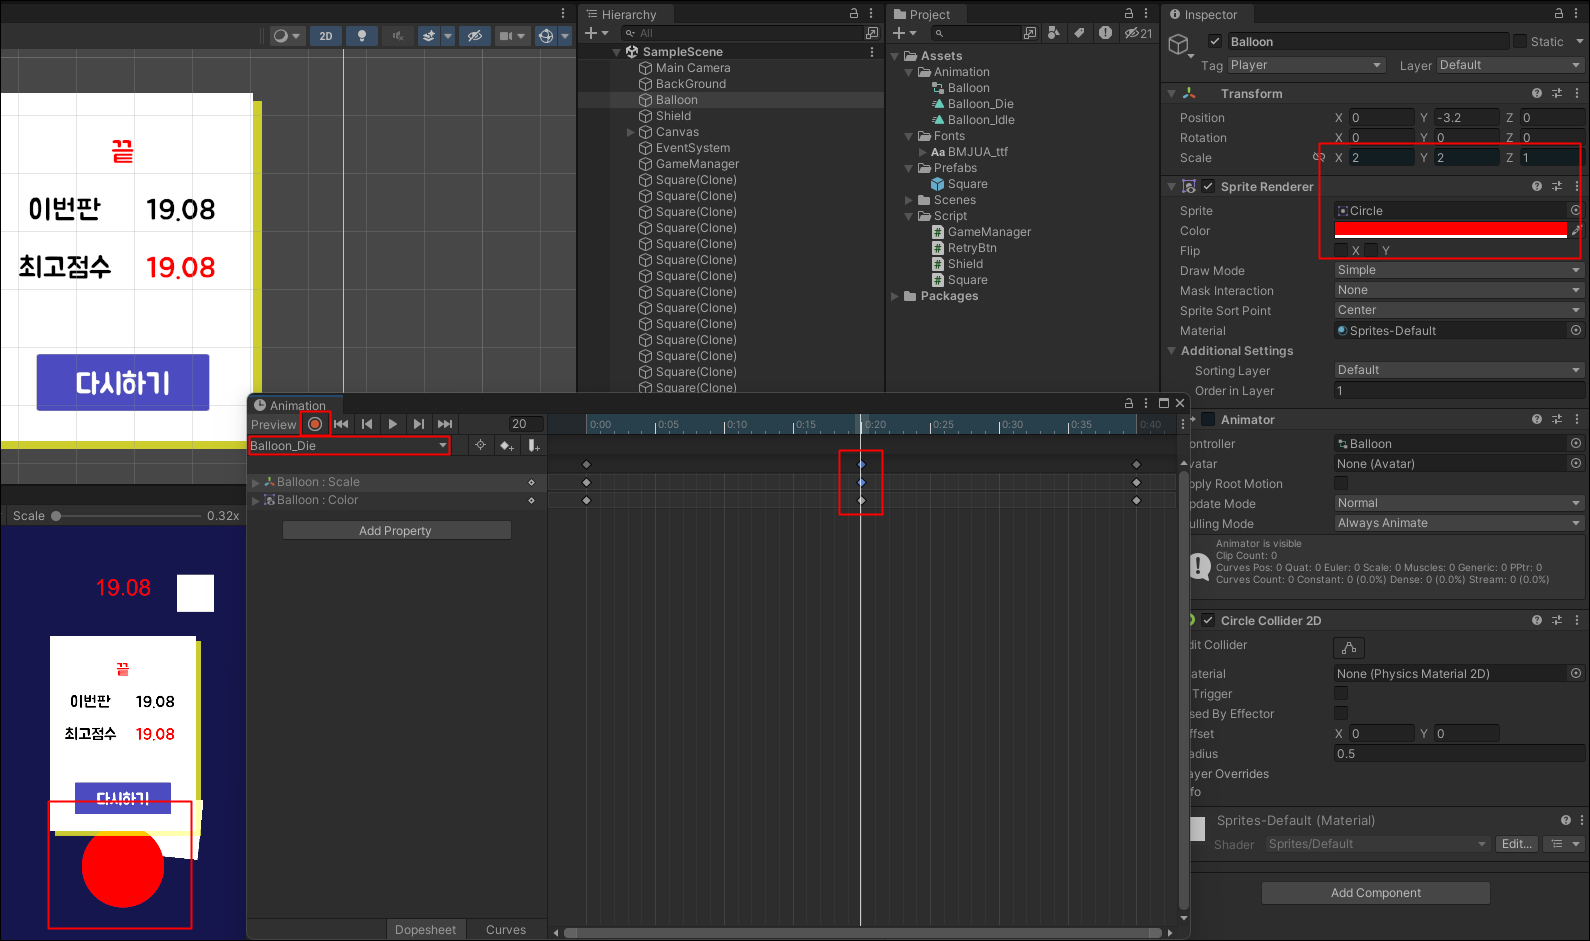Select GameManager object in Hierarchy
Image resolution: width=1590 pixels, height=941 pixels.
point(697,164)
